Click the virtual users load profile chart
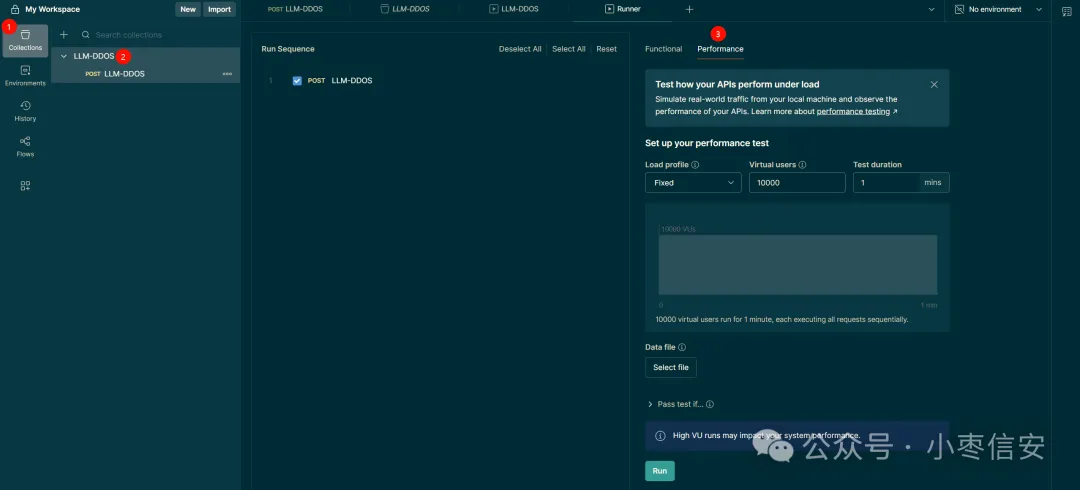Image resolution: width=1080 pixels, height=490 pixels. pos(798,265)
